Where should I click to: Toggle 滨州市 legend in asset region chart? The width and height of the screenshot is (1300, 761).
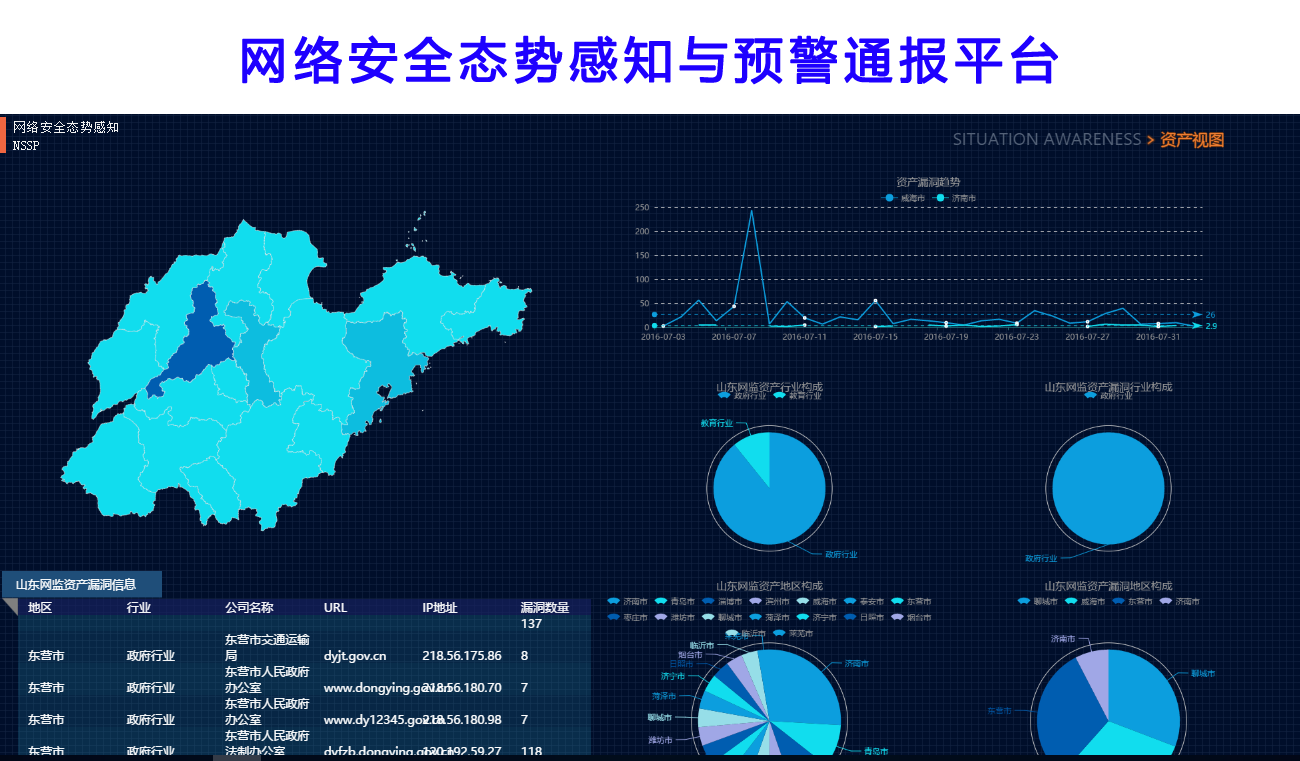[x=769, y=602]
